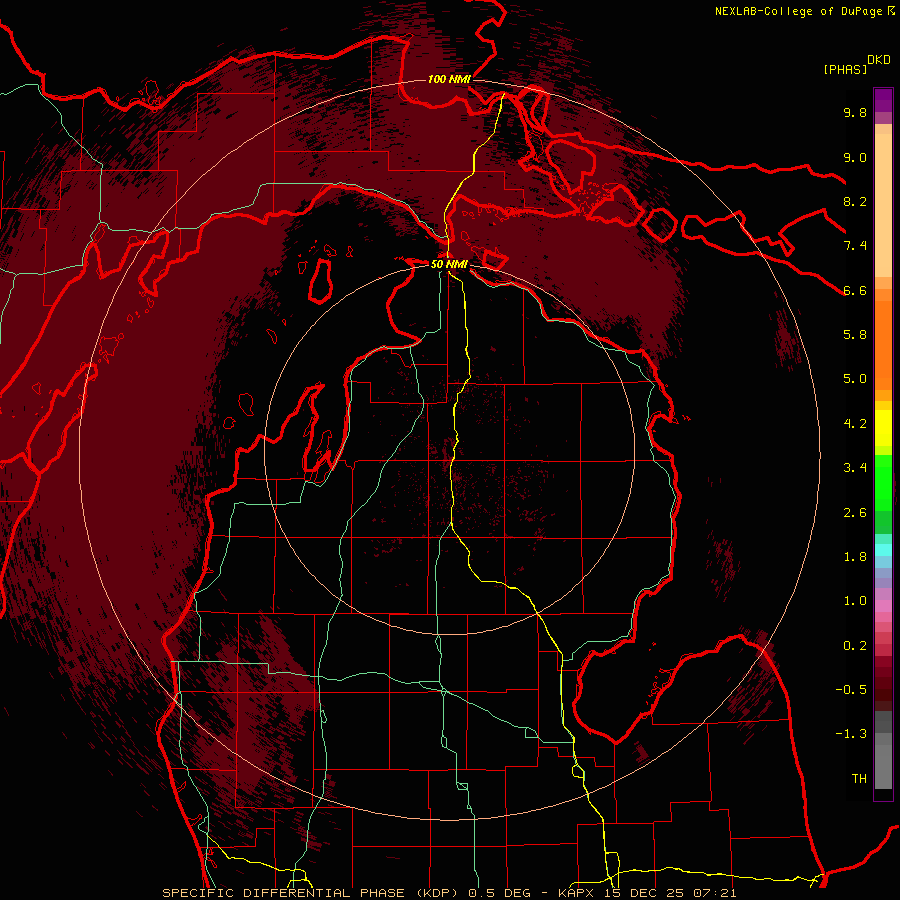Screen dimensions: 900x900
Task: Click the 50 NMI range ring label
Action: tap(449, 264)
